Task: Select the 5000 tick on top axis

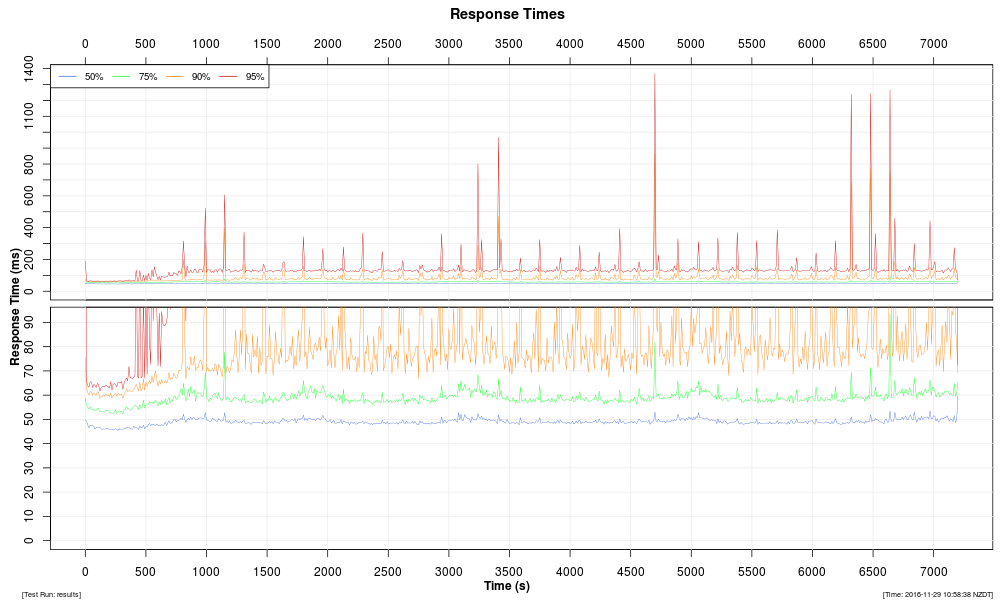Action: pyautogui.click(x=691, y=44)
